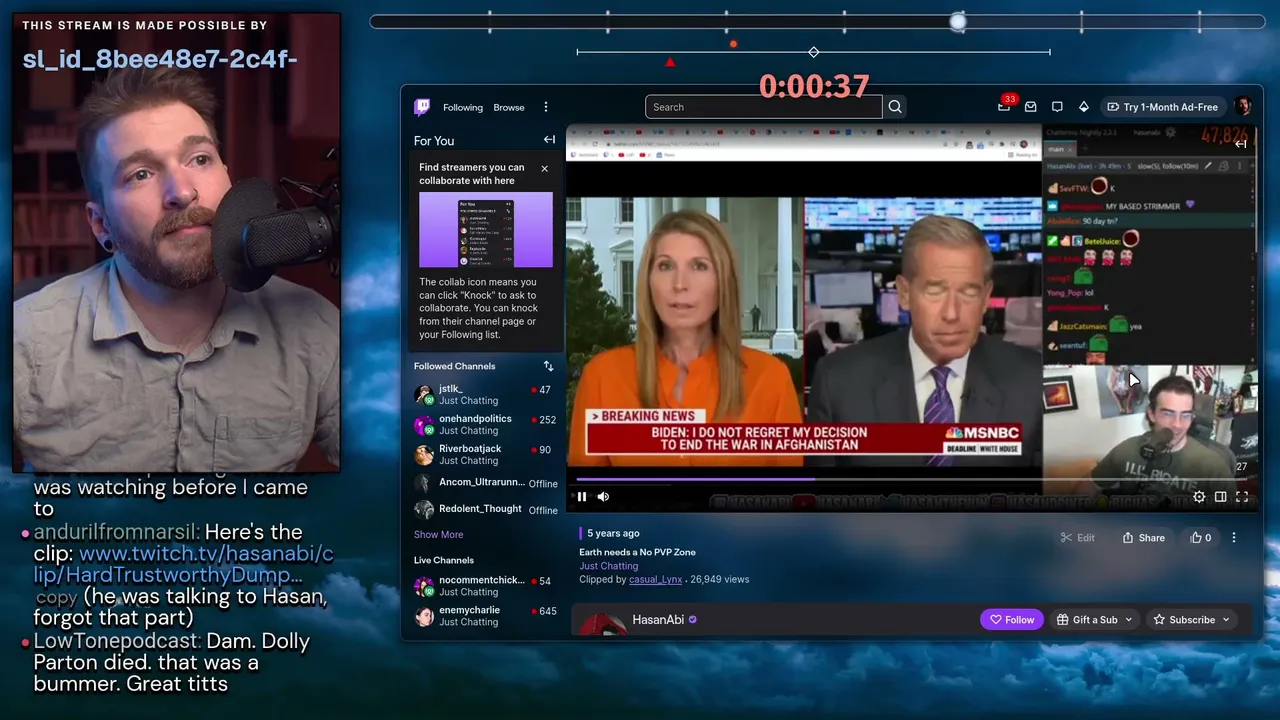
Task: Open the whispers speech bubble icon
Action: [1057, 107]
